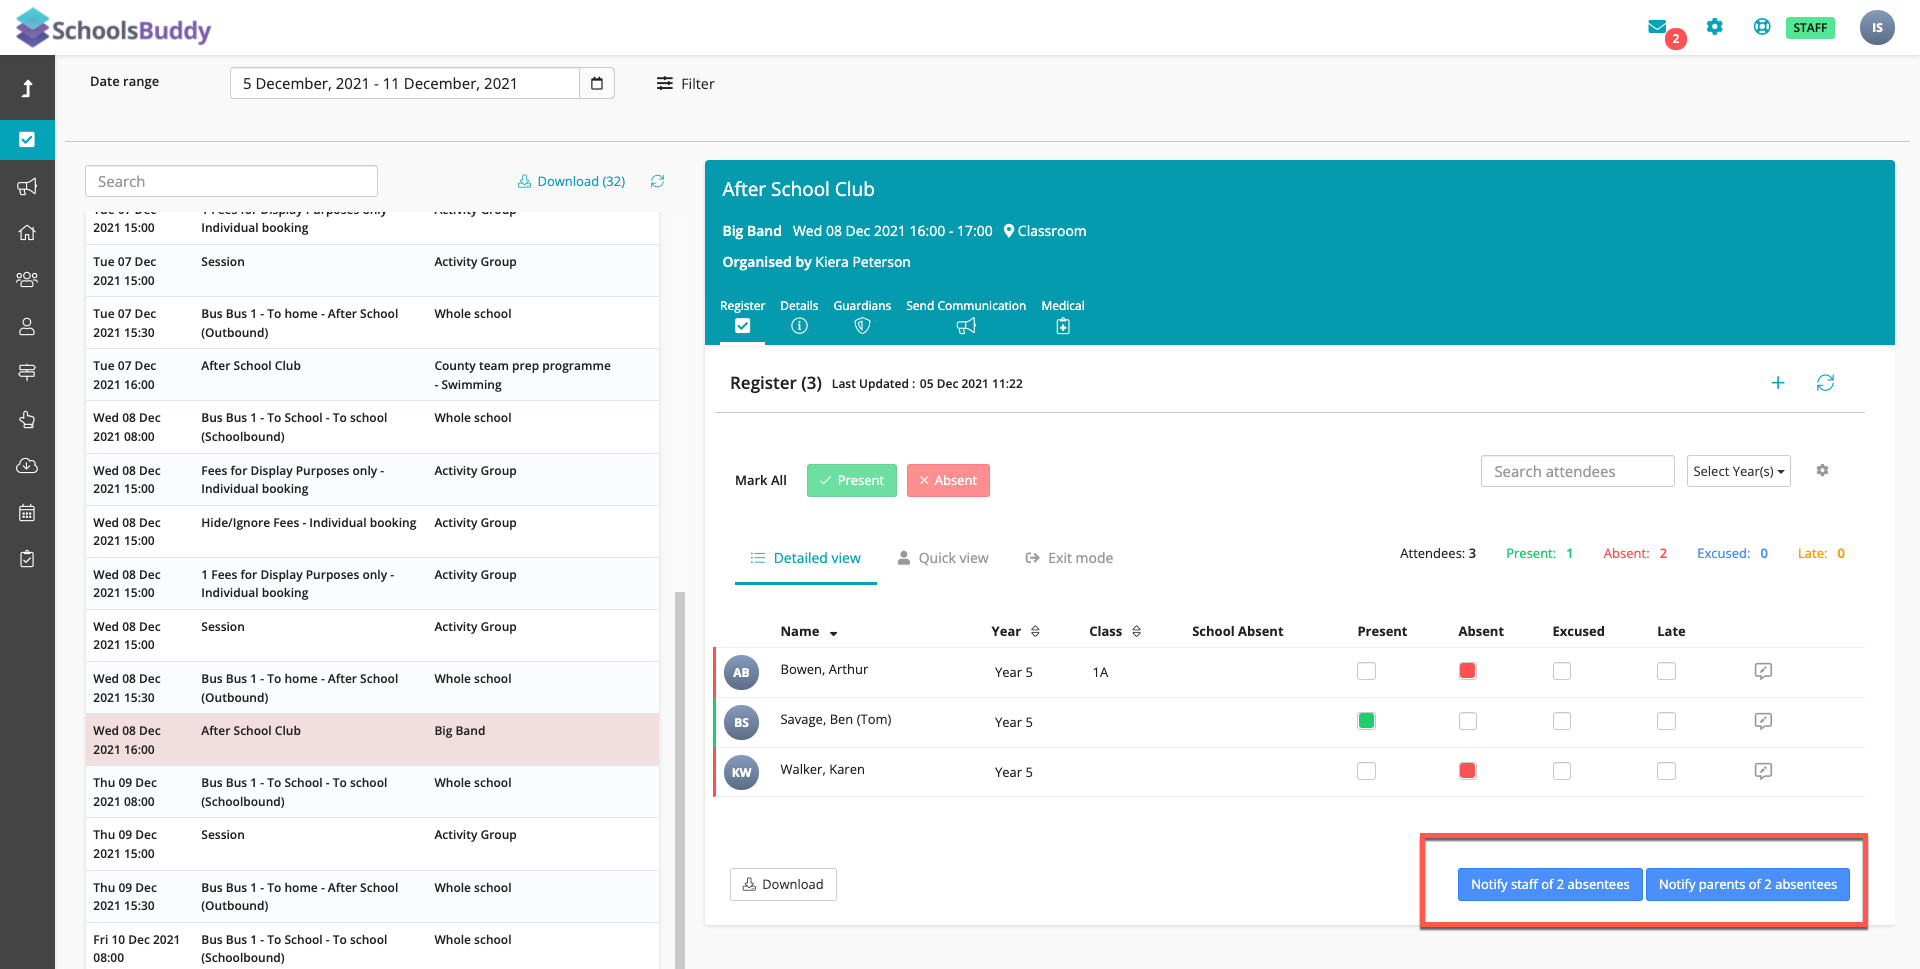Viewport: 1920px width, 969px height.
Task: Refresh the activity list next to Download (32)
Action: (x=657, y=181)
